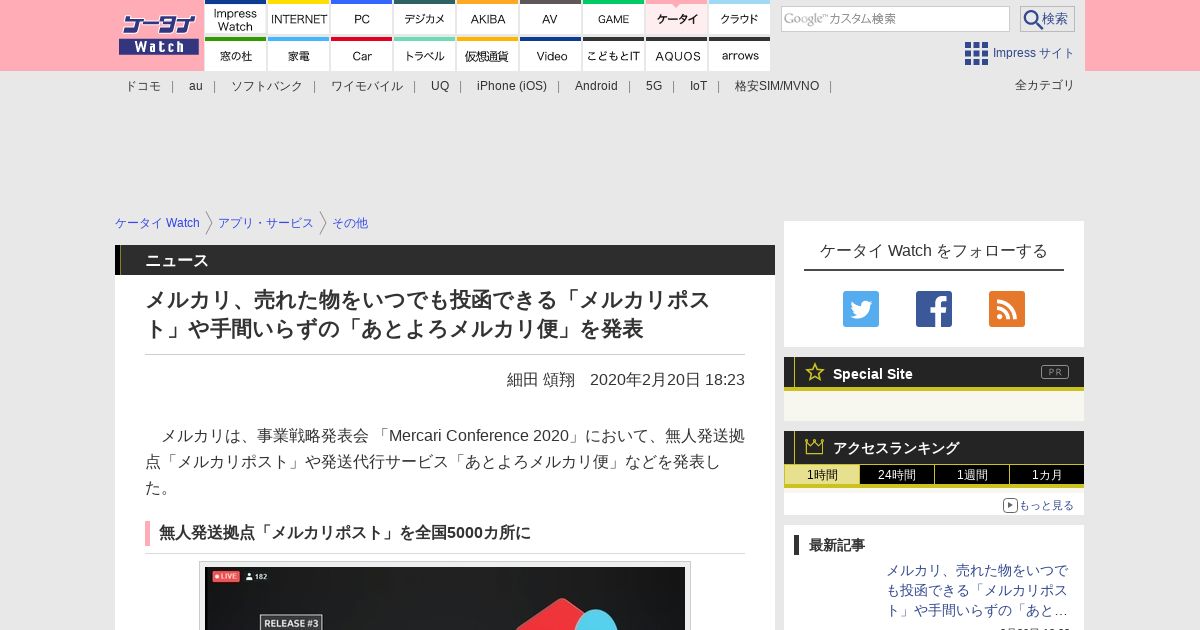Go to the UQ category
The image size is (1200, 630).
[x=440, y=86]
